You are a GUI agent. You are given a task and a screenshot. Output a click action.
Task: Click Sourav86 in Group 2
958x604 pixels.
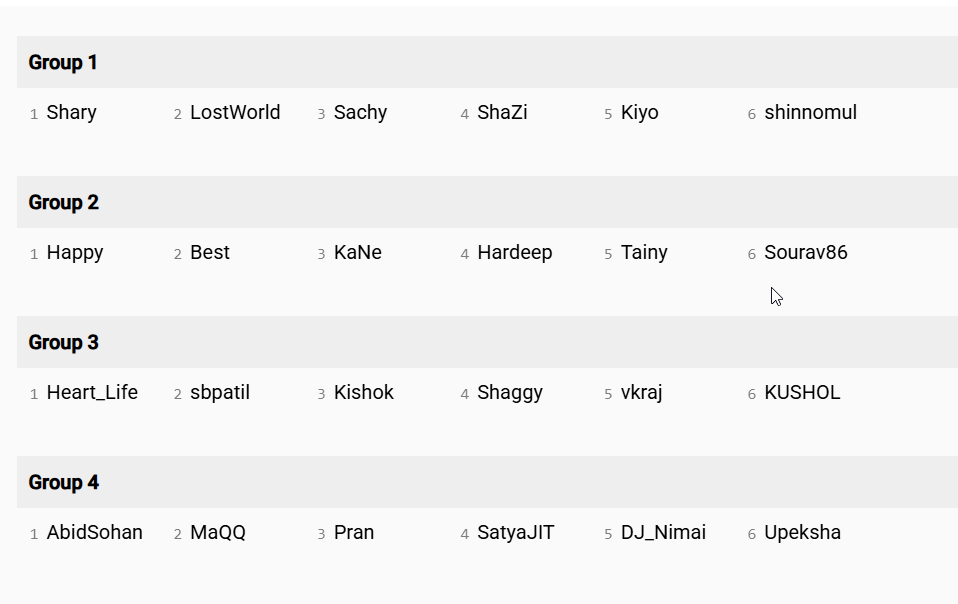[806, 252]
